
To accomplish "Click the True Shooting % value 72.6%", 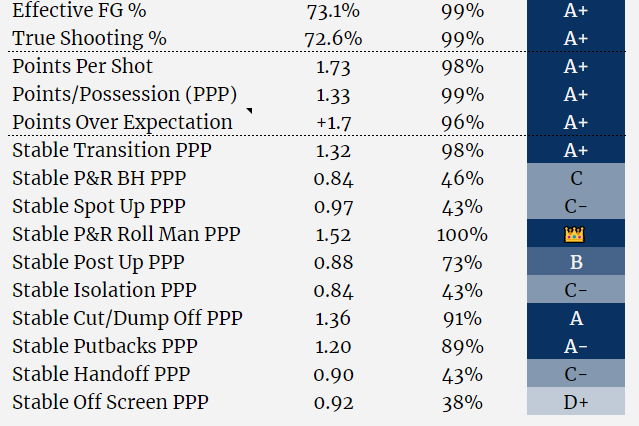I will pyautogui.click(x=333, y=39).
